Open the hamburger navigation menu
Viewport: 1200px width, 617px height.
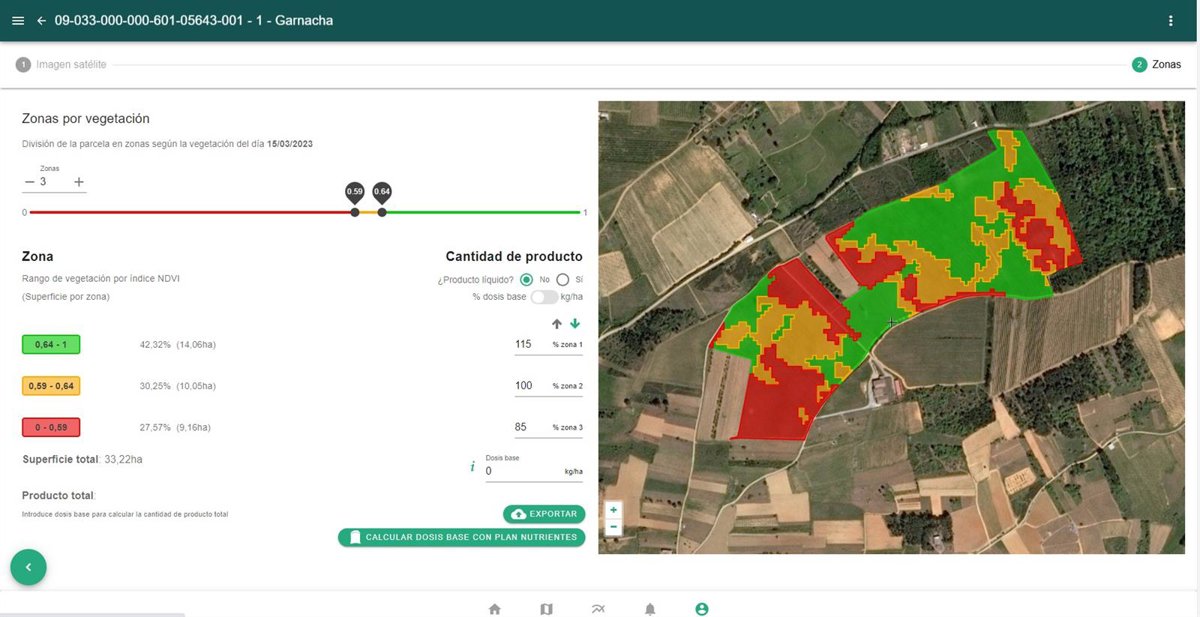18,21
